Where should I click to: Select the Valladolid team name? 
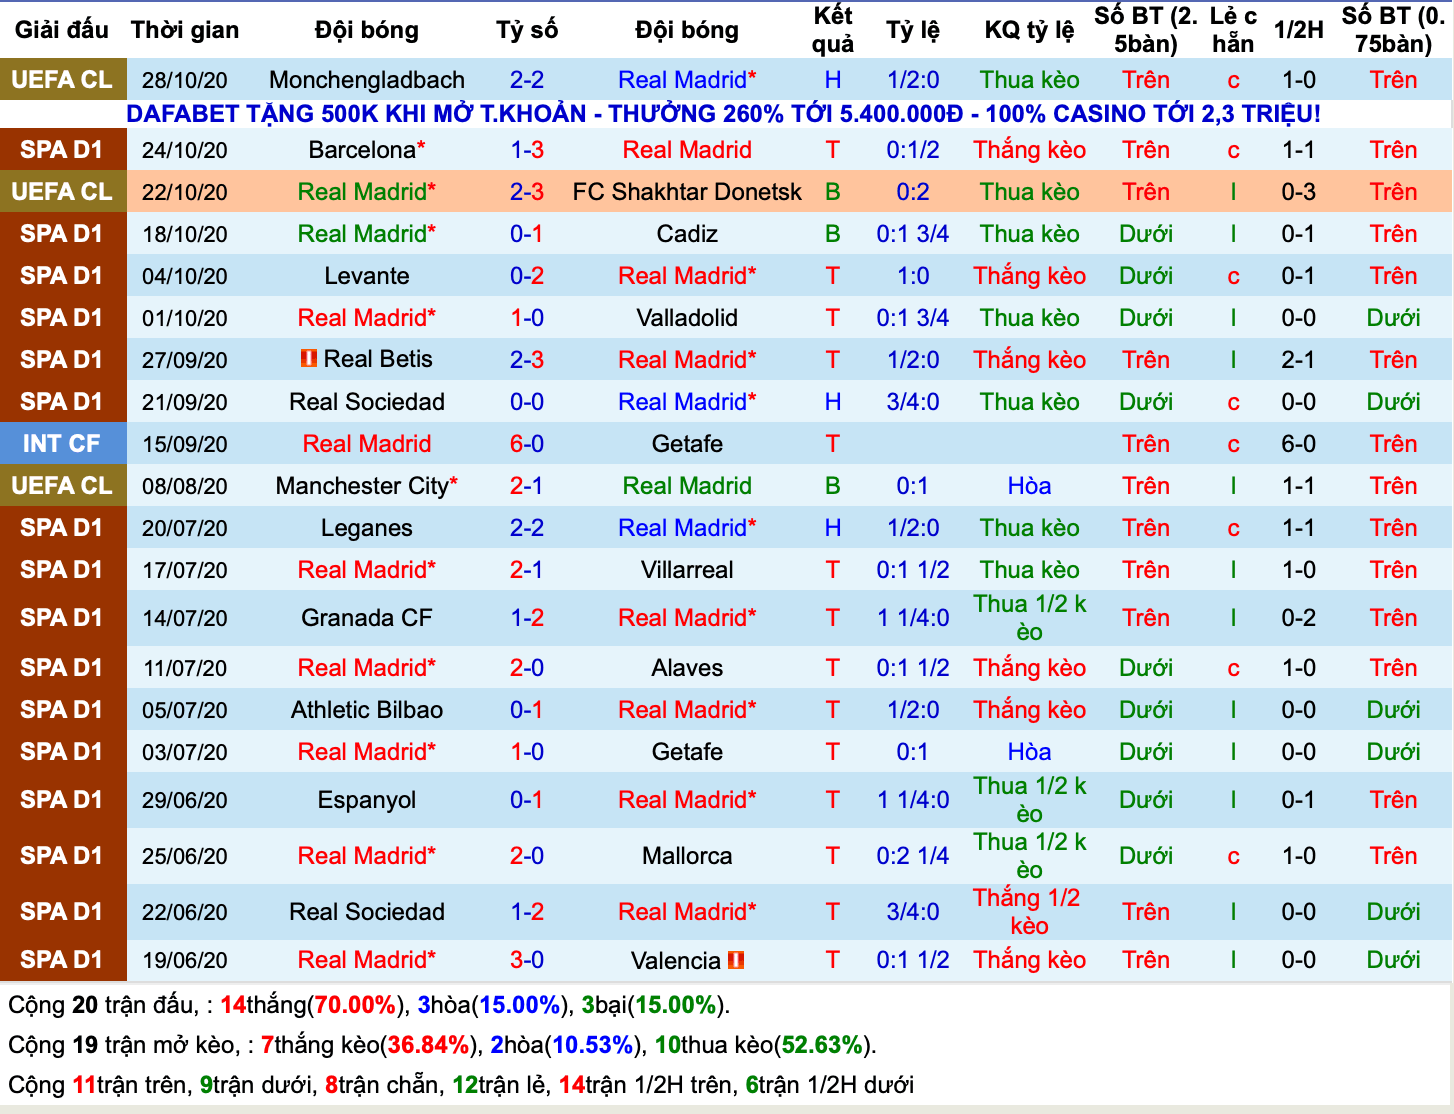click(687, 318)
